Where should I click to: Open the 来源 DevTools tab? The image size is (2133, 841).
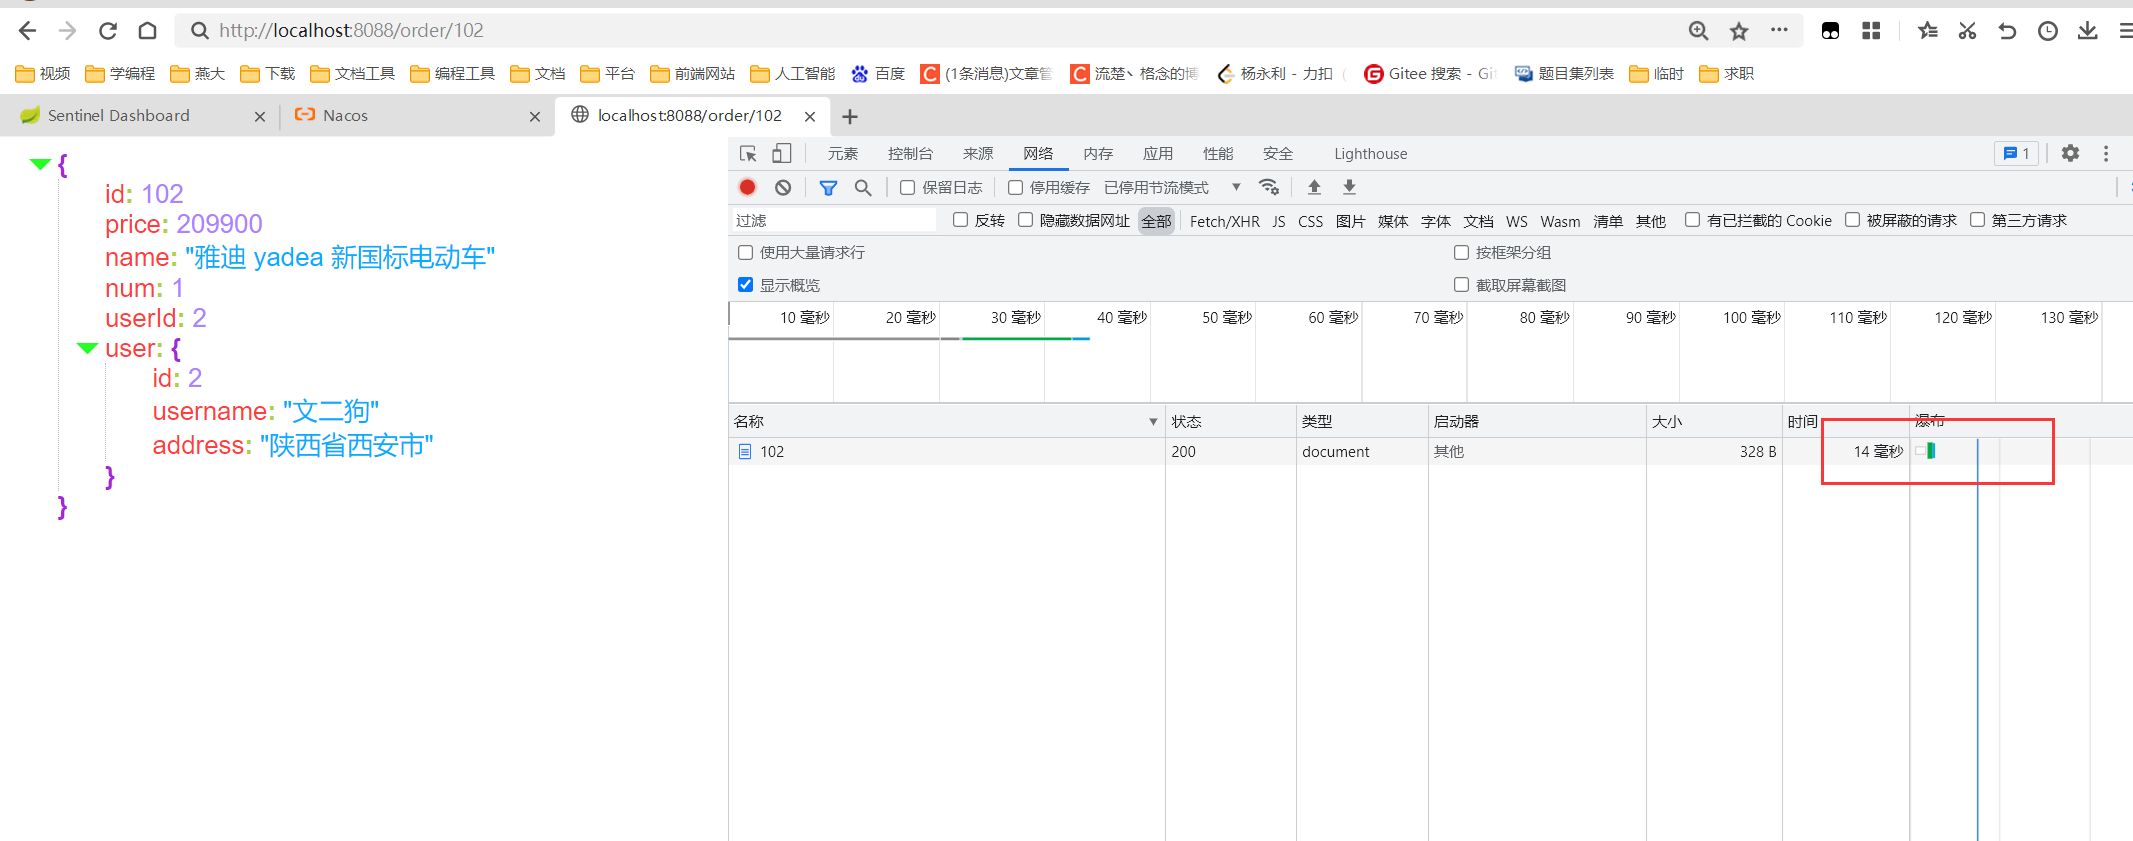[978, 153]
